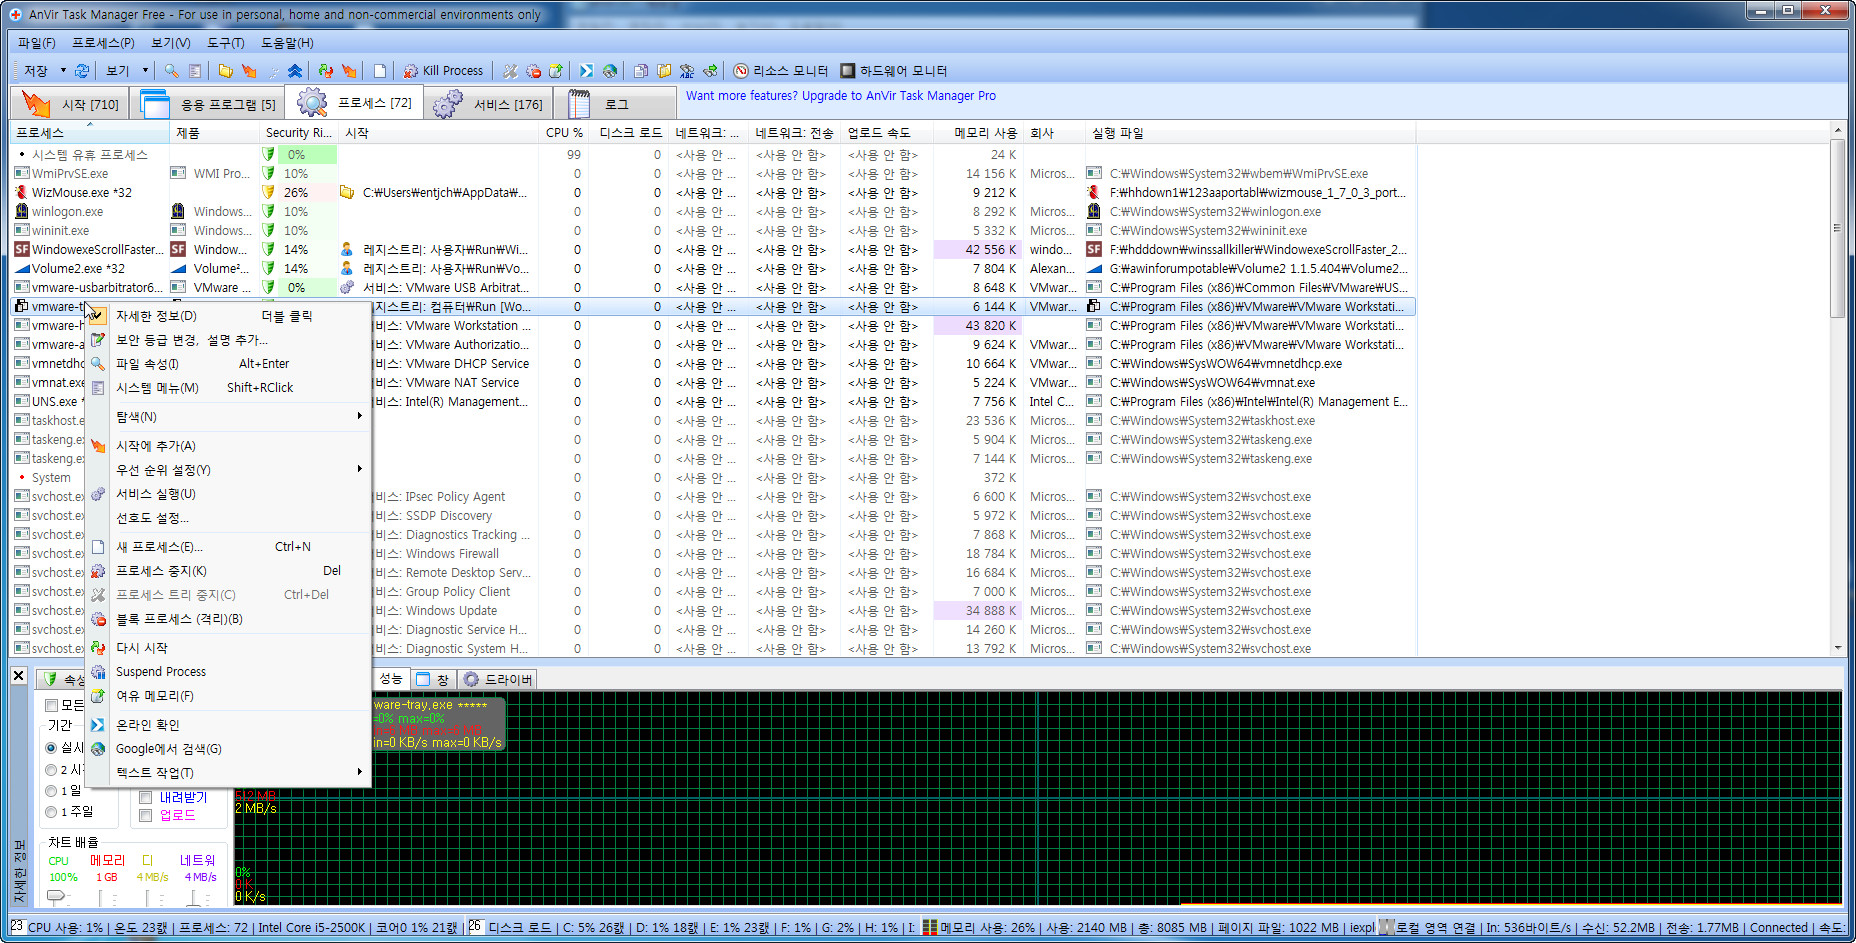Click the green-red restart process toolbar icon
The image size is (1856, 943).
click(x=325, y=71)
